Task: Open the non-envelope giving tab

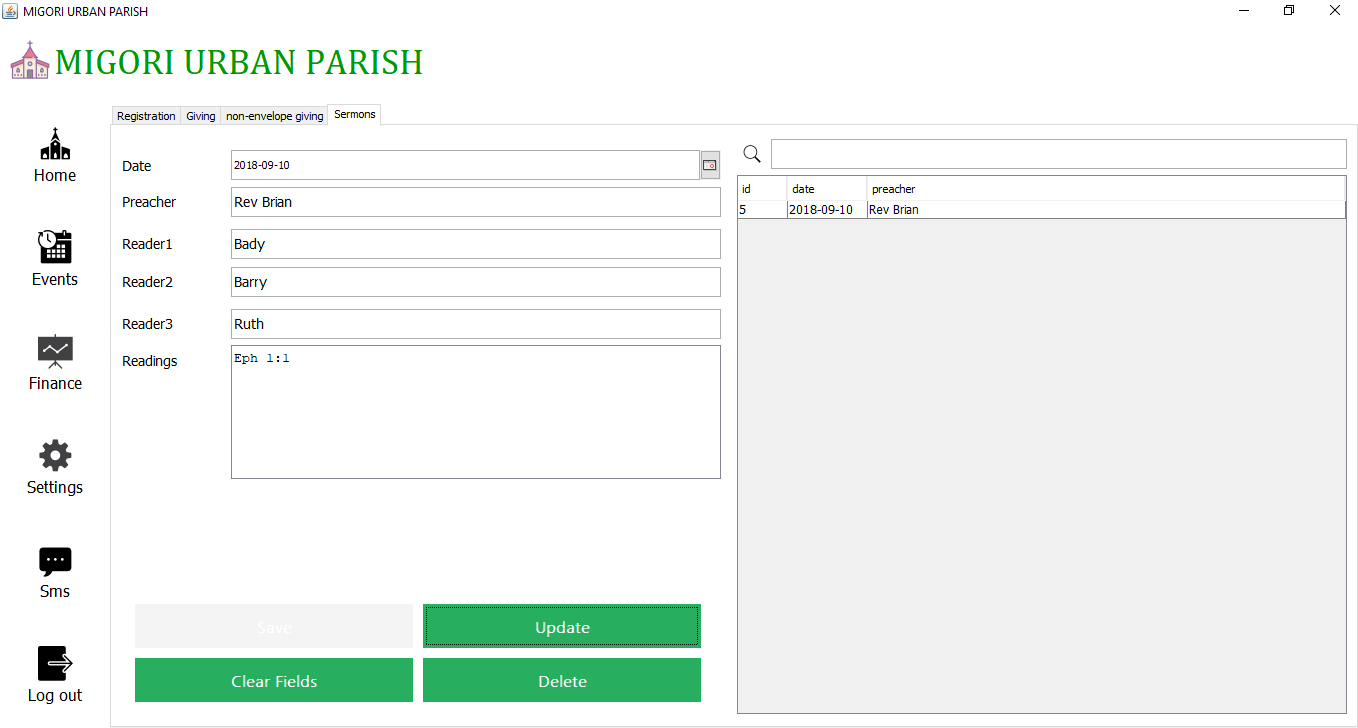Action: coord(274,116)
